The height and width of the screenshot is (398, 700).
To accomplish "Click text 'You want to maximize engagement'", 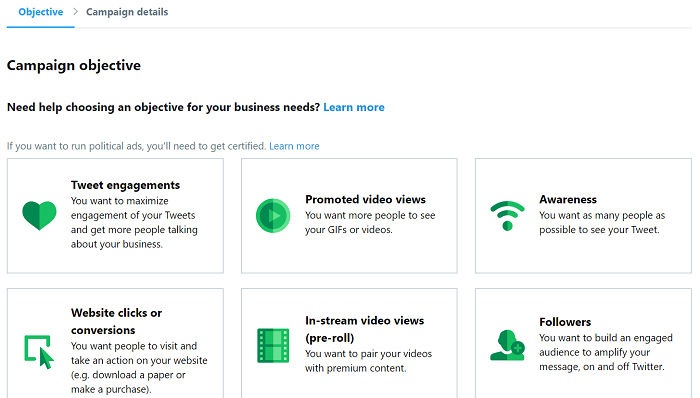I will pyautogui.click(x=120, y=208).
